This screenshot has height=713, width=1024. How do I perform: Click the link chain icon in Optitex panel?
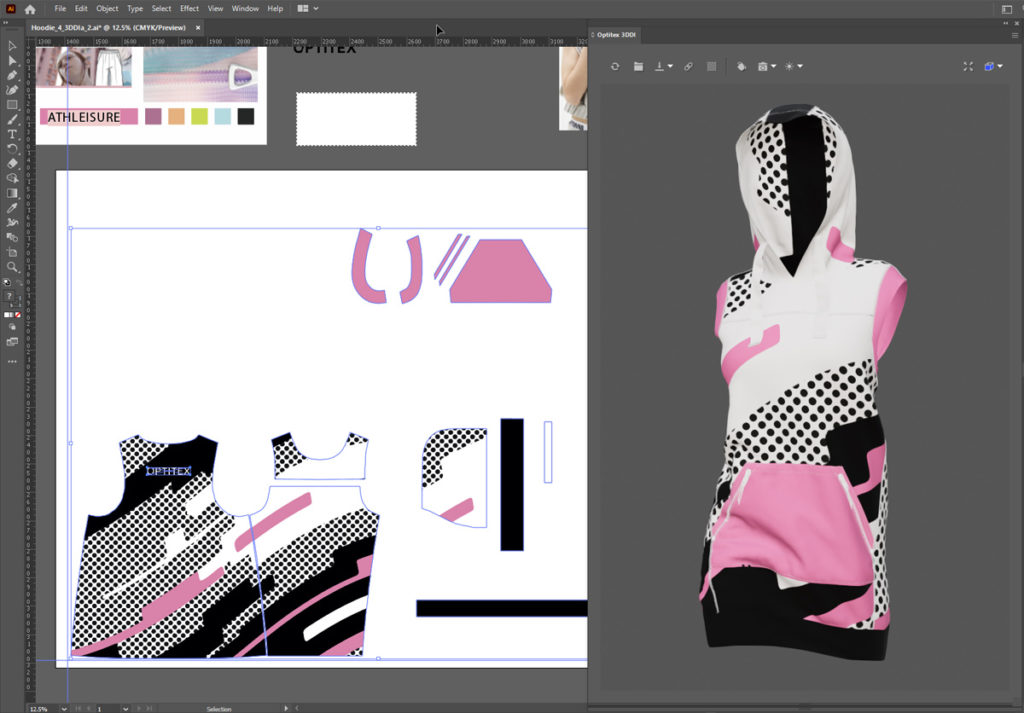click(688, 66)
